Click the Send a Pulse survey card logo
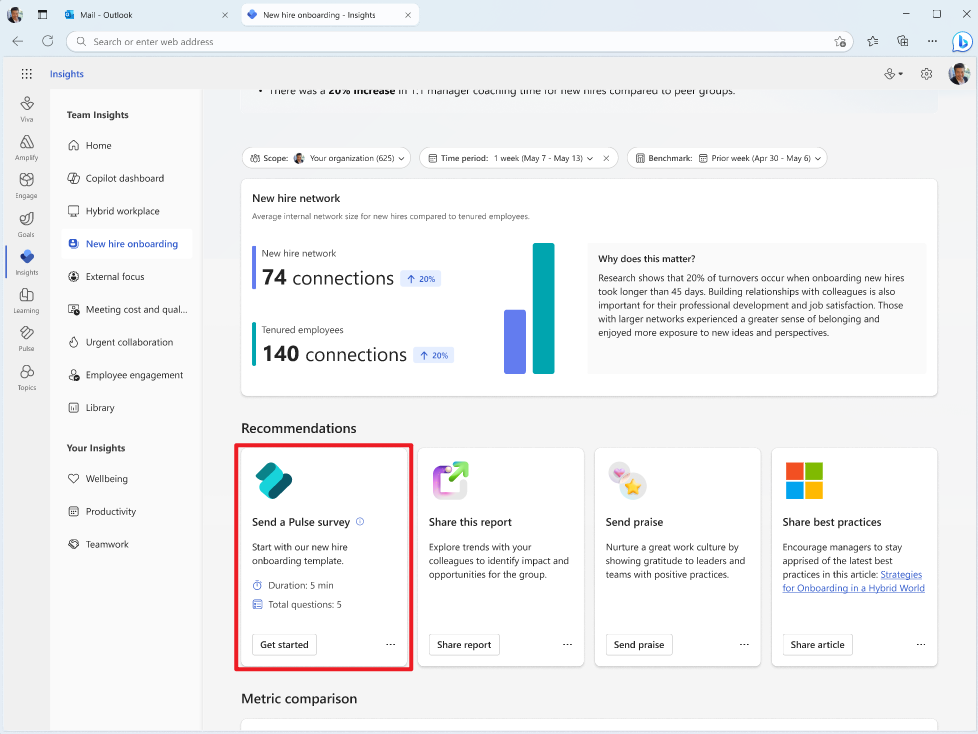Screen dimensions: 978x734 point(274,481)
